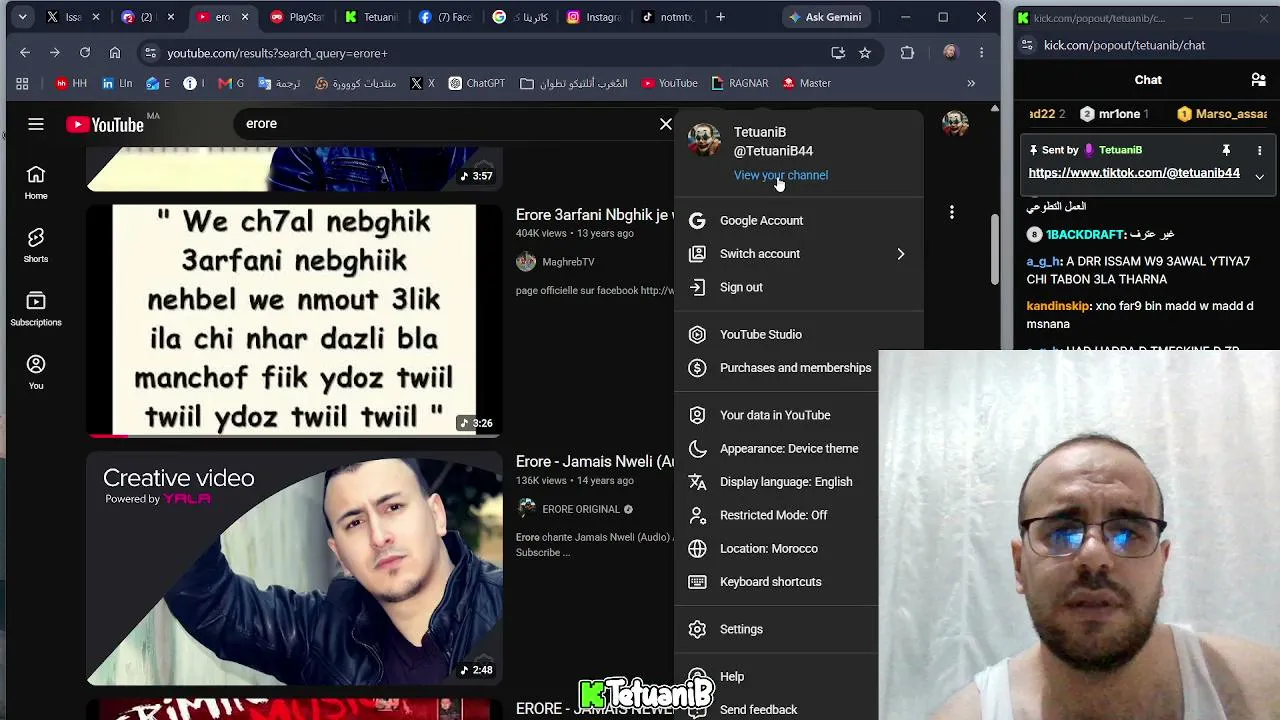Open the Erore - Jamais Nweli video title
1280x720 pixels.
[x=595, y=462]
